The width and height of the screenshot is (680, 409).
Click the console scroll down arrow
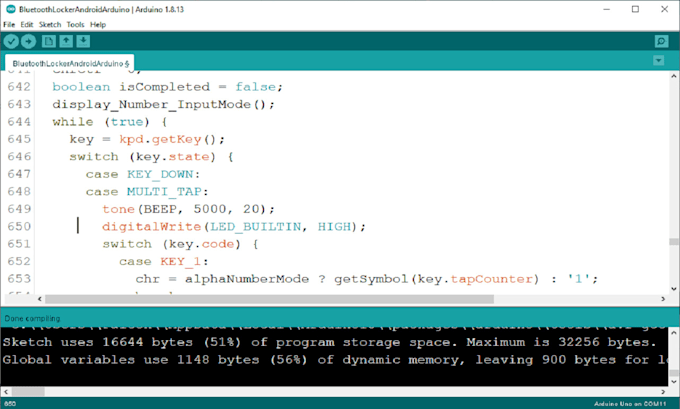point(673,382)
